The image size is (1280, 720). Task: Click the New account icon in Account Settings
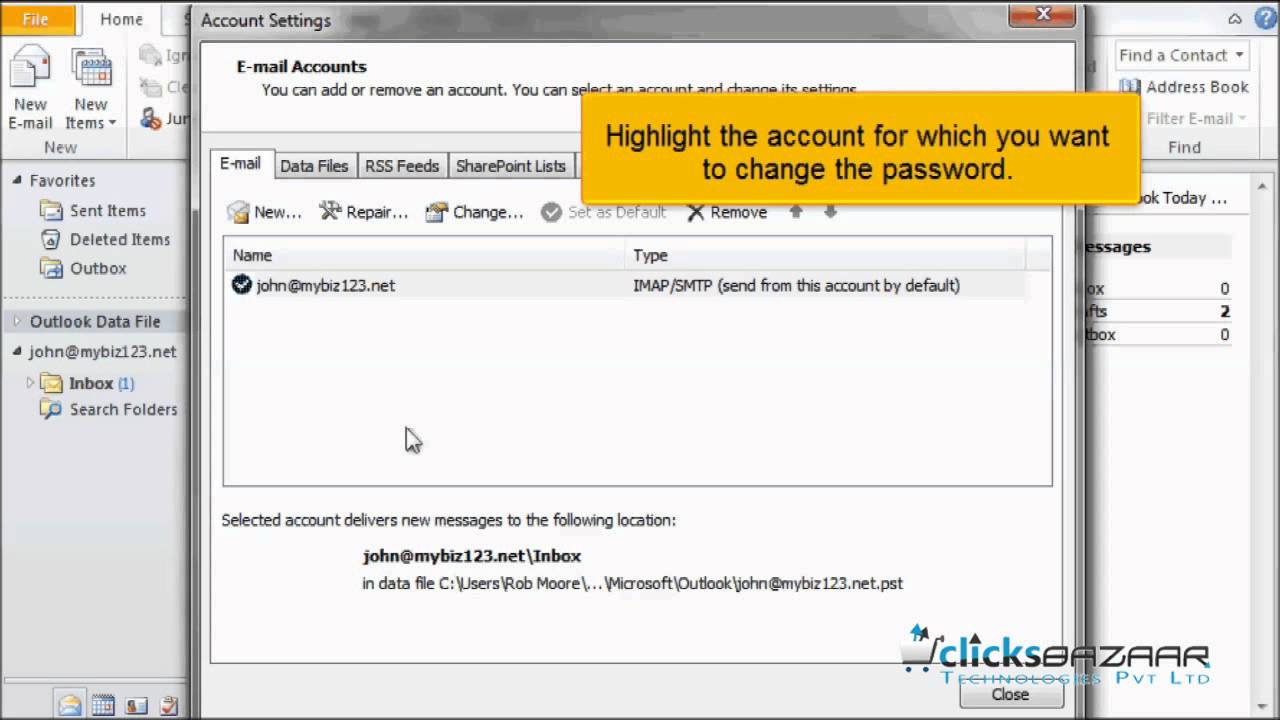[238, 212]
